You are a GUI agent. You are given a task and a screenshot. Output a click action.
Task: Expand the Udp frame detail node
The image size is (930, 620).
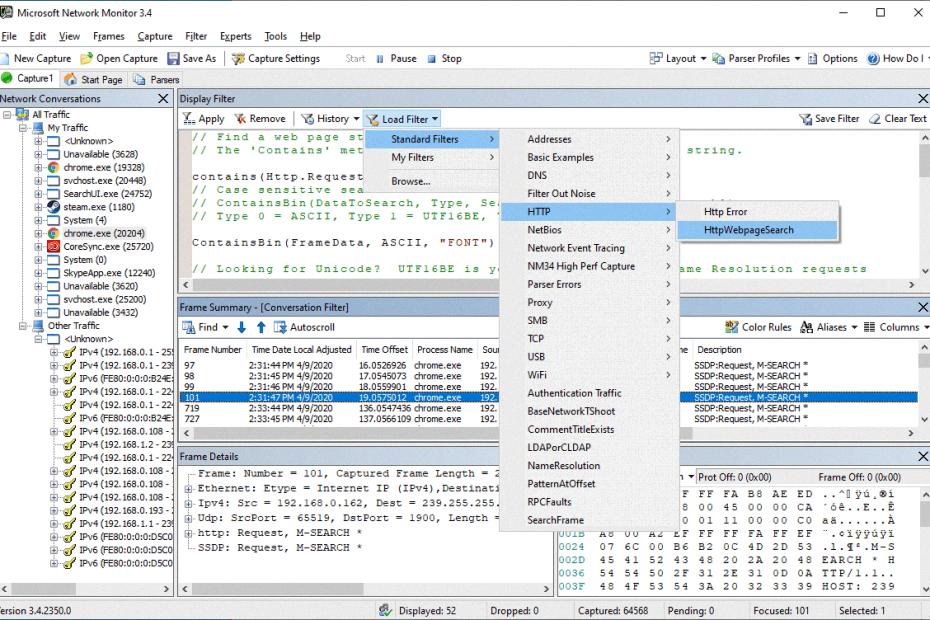(x=189, y=519)
